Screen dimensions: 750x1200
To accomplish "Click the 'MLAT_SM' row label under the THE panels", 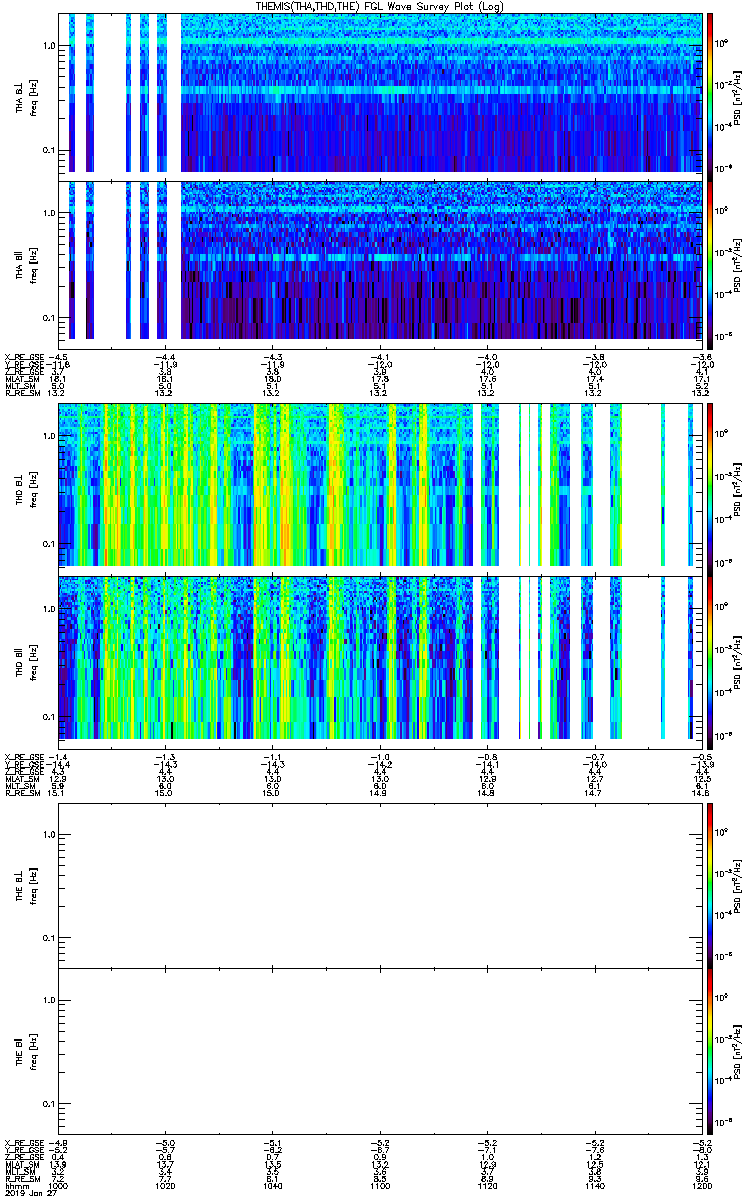I will [20, 1165].
